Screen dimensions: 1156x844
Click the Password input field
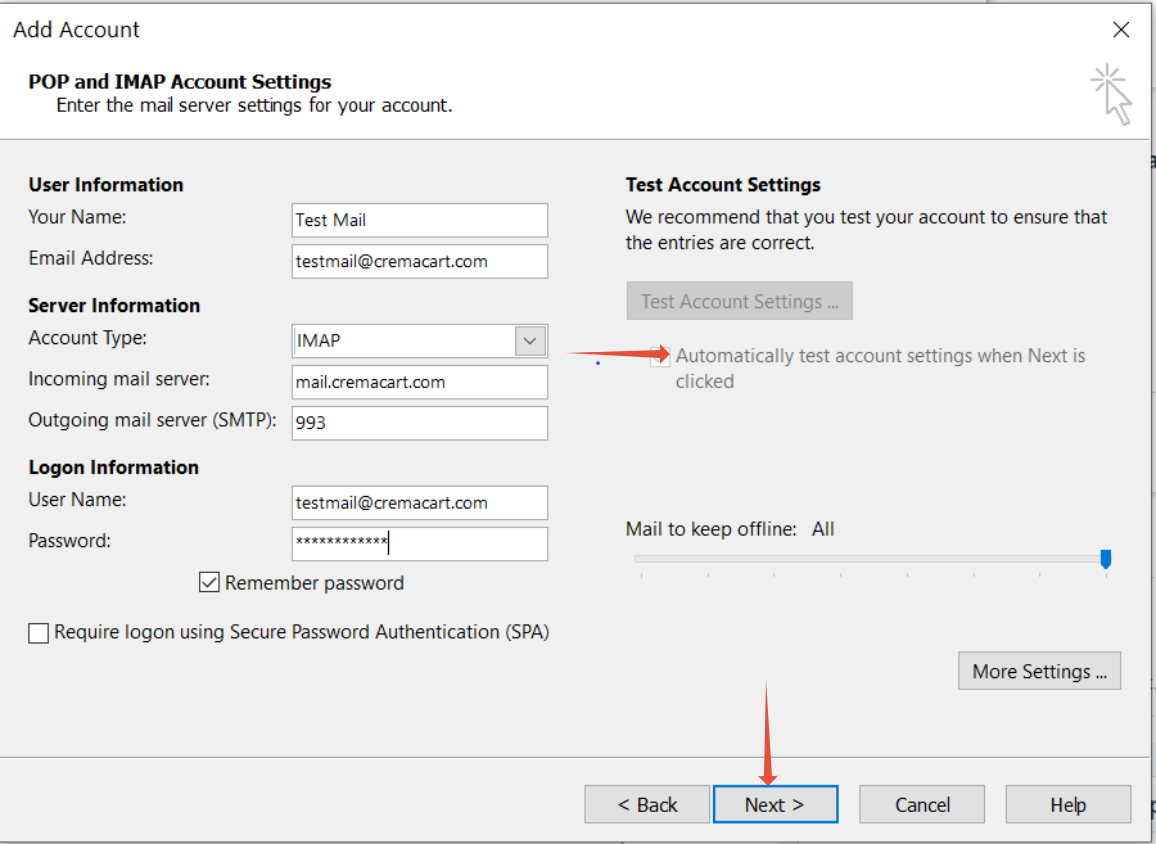[x=419, y=544]
